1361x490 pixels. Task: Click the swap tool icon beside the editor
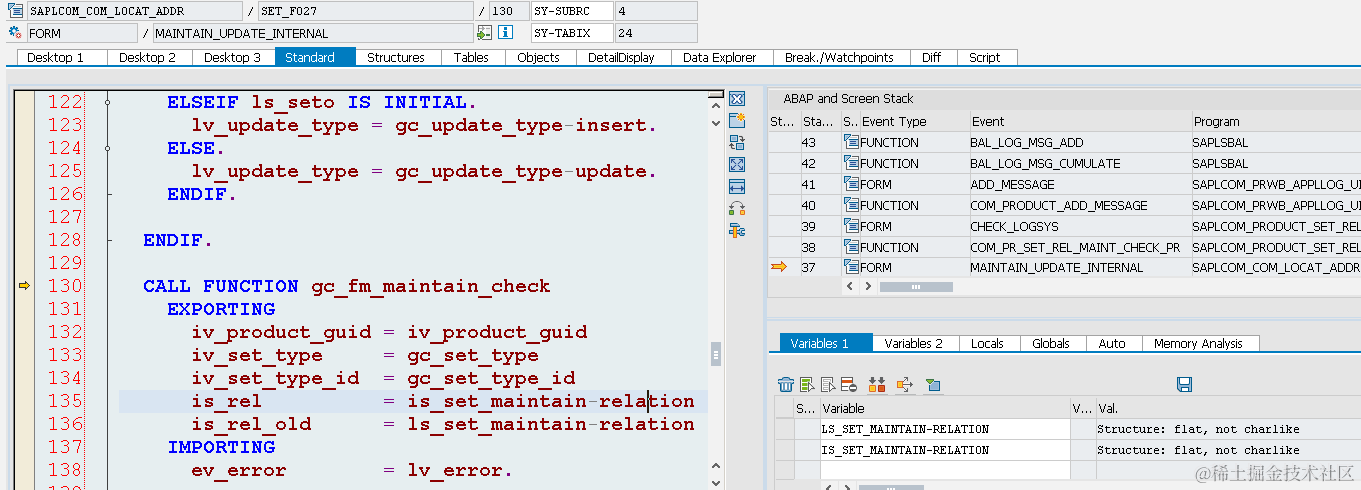[x=737, y=143]
